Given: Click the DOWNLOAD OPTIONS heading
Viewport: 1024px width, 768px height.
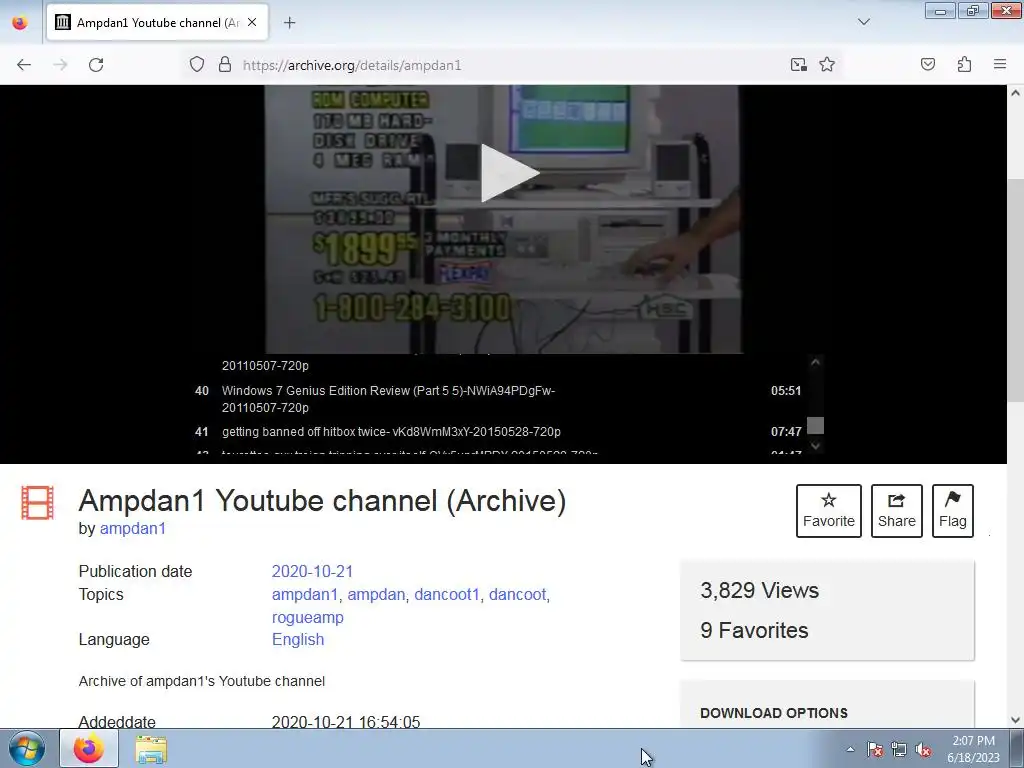Looking at the screenshot, I should [774, 713].
